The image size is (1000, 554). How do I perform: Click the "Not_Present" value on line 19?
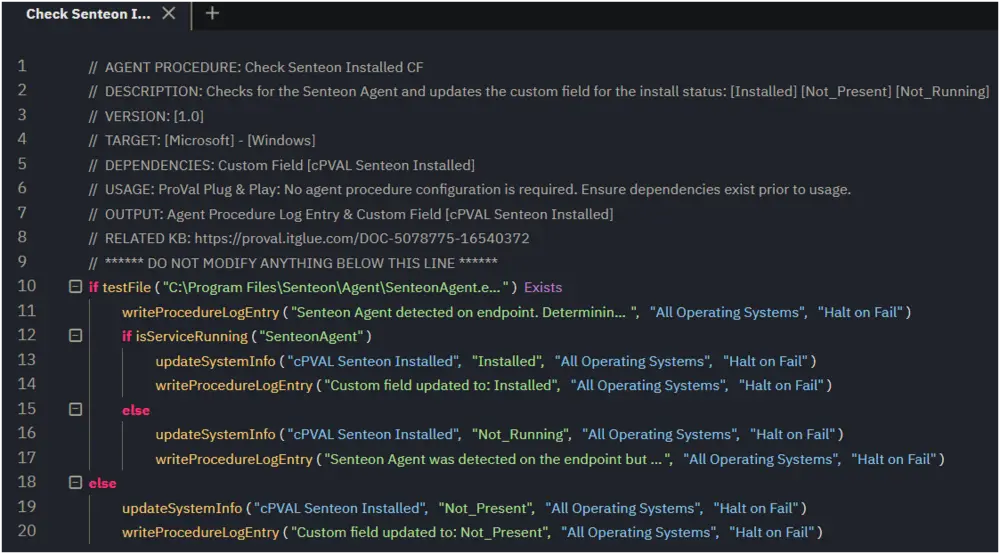[x=486, y=508]
